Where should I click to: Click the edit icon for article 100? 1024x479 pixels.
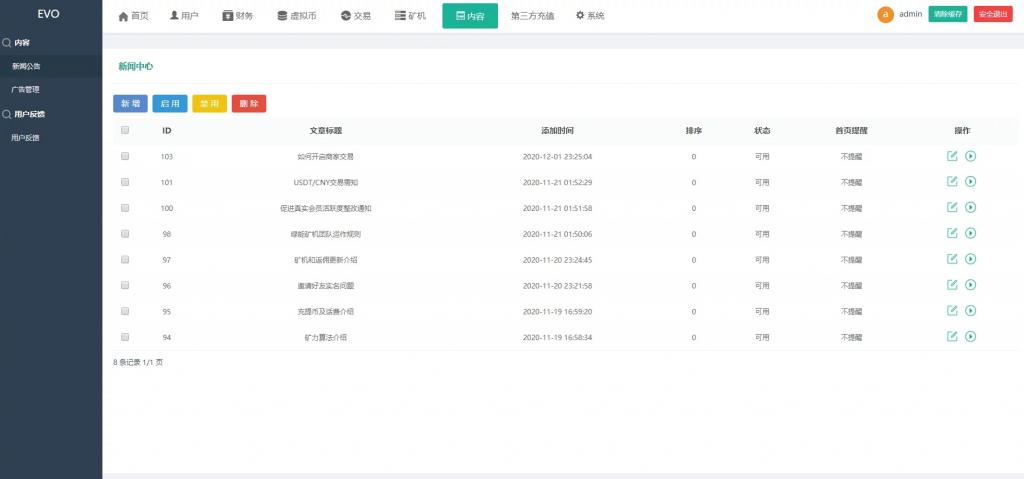tap(952, 208)
